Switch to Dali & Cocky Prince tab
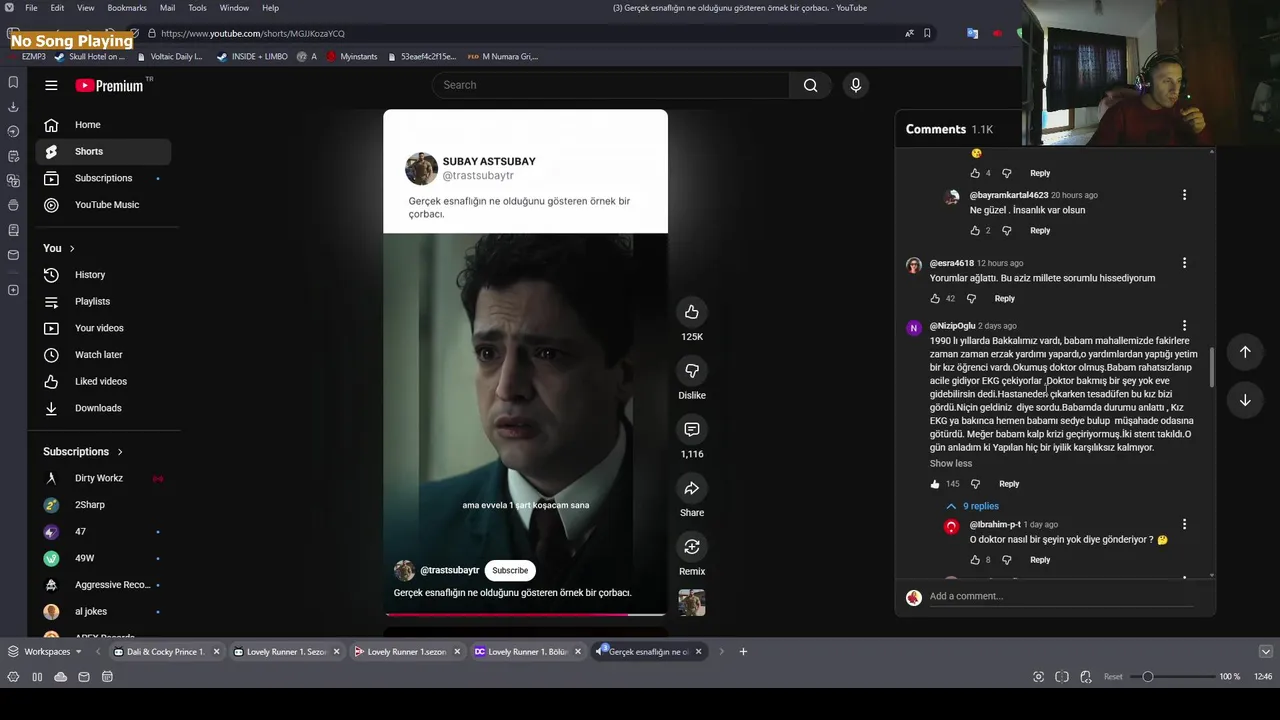The image size is (1280, 720). click(x=166, y=652)
